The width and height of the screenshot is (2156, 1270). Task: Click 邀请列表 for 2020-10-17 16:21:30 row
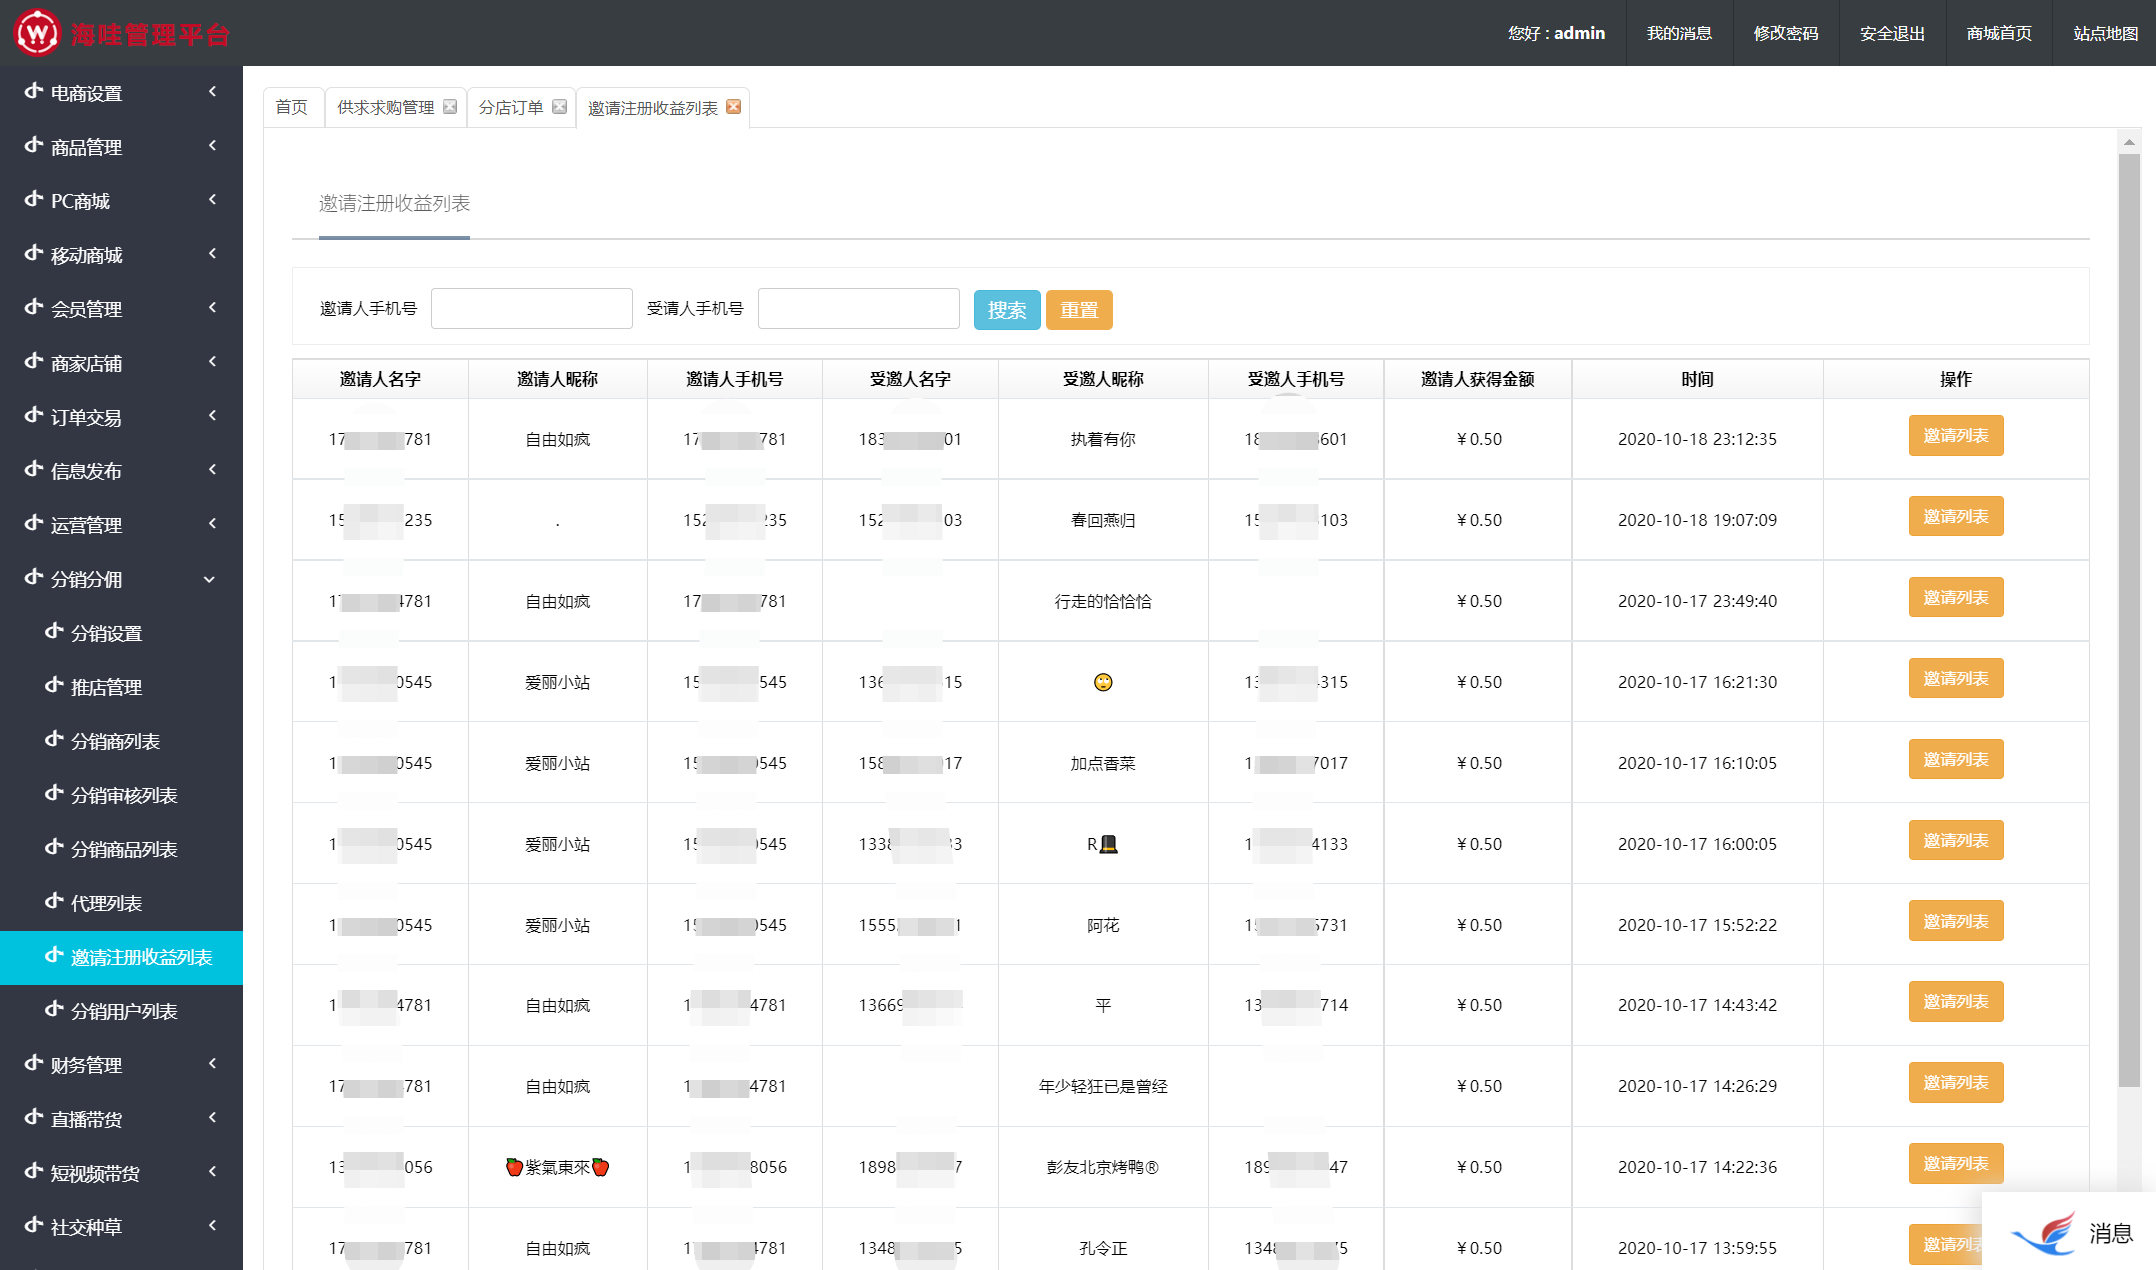click(x=1955, y=679)
